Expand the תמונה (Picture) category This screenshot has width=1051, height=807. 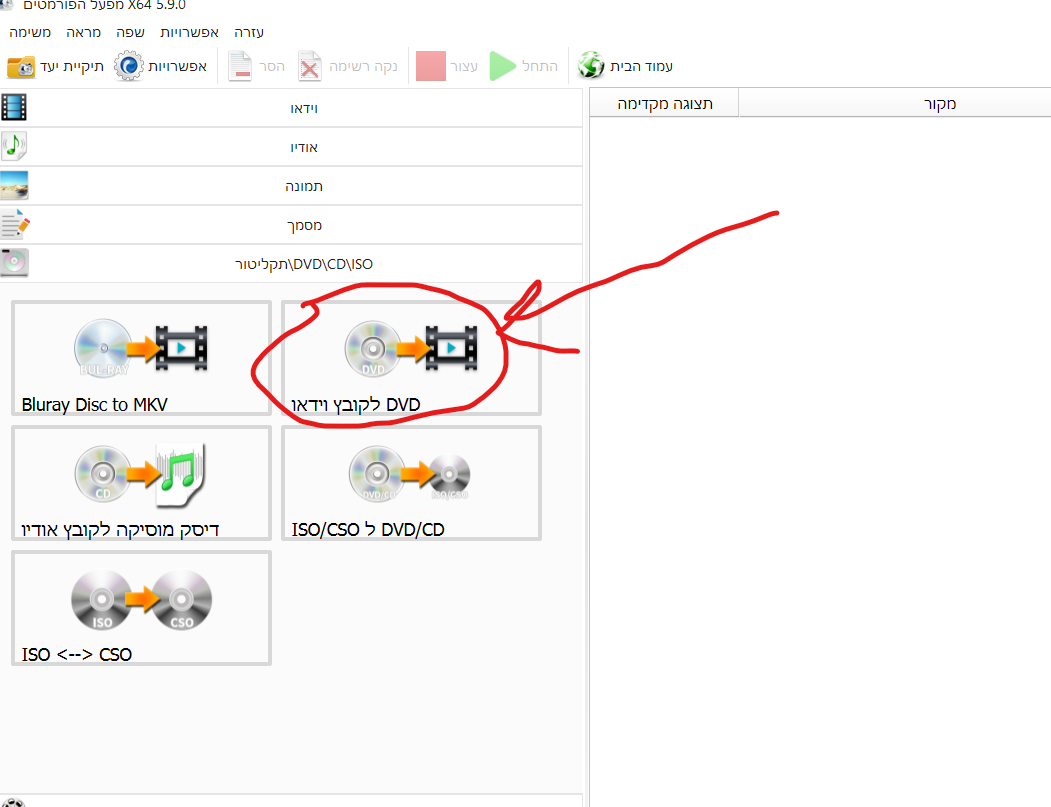pos(291,186)
